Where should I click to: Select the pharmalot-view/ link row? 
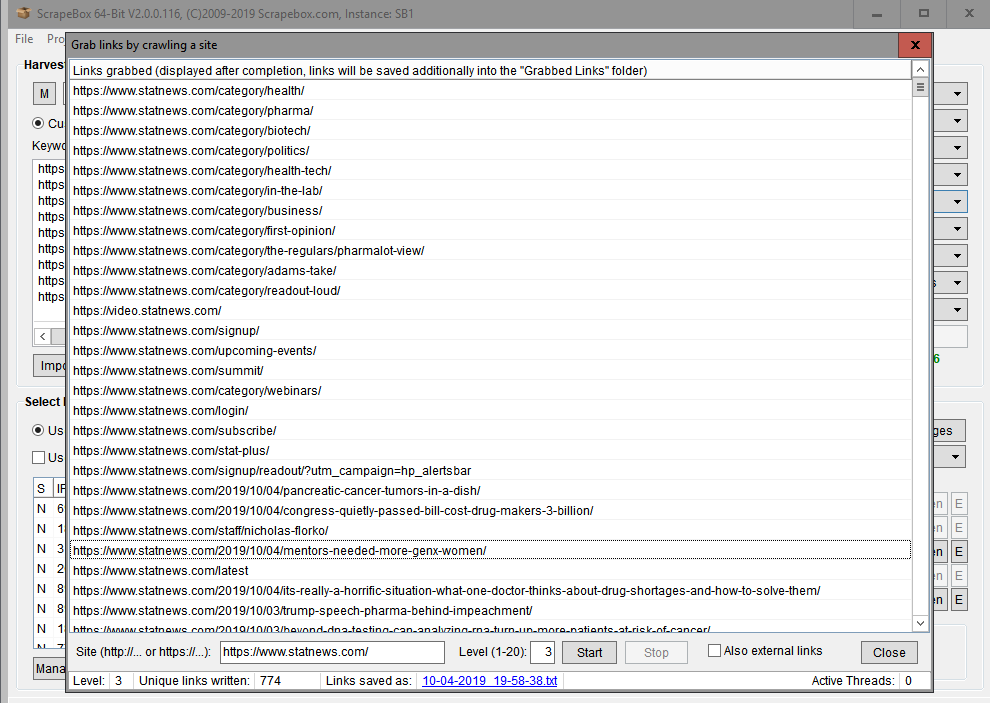coord(491,251)
